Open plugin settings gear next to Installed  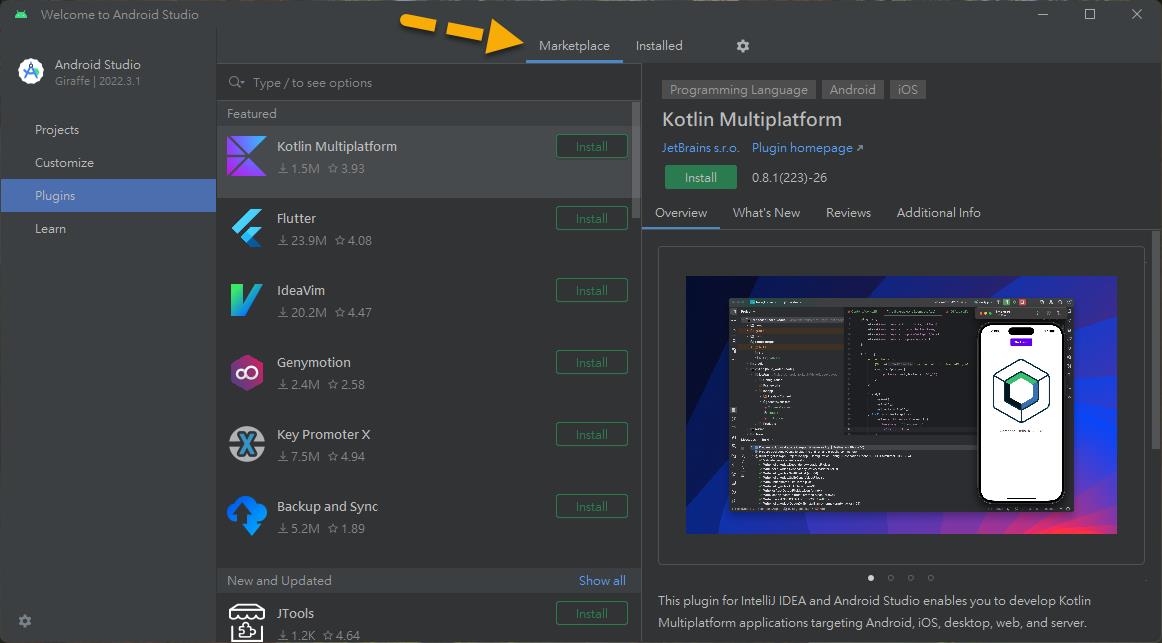(x=742, y=46)
